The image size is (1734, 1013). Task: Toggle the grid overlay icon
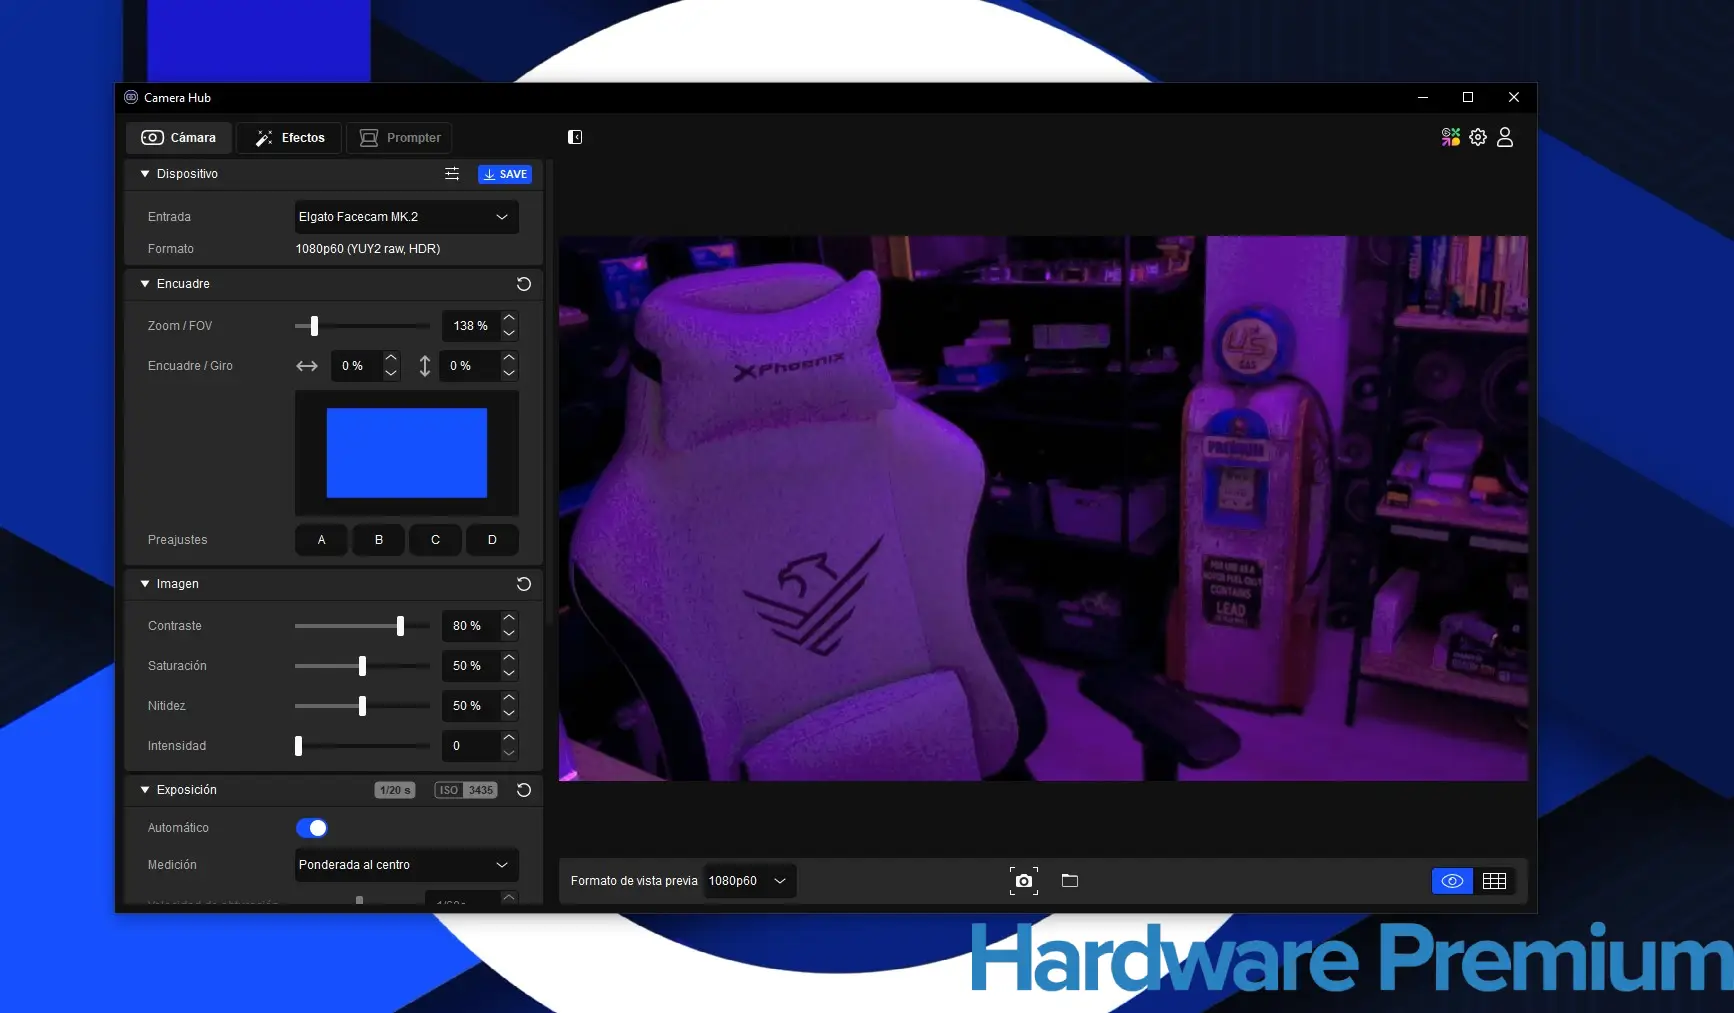point(1494,881)
